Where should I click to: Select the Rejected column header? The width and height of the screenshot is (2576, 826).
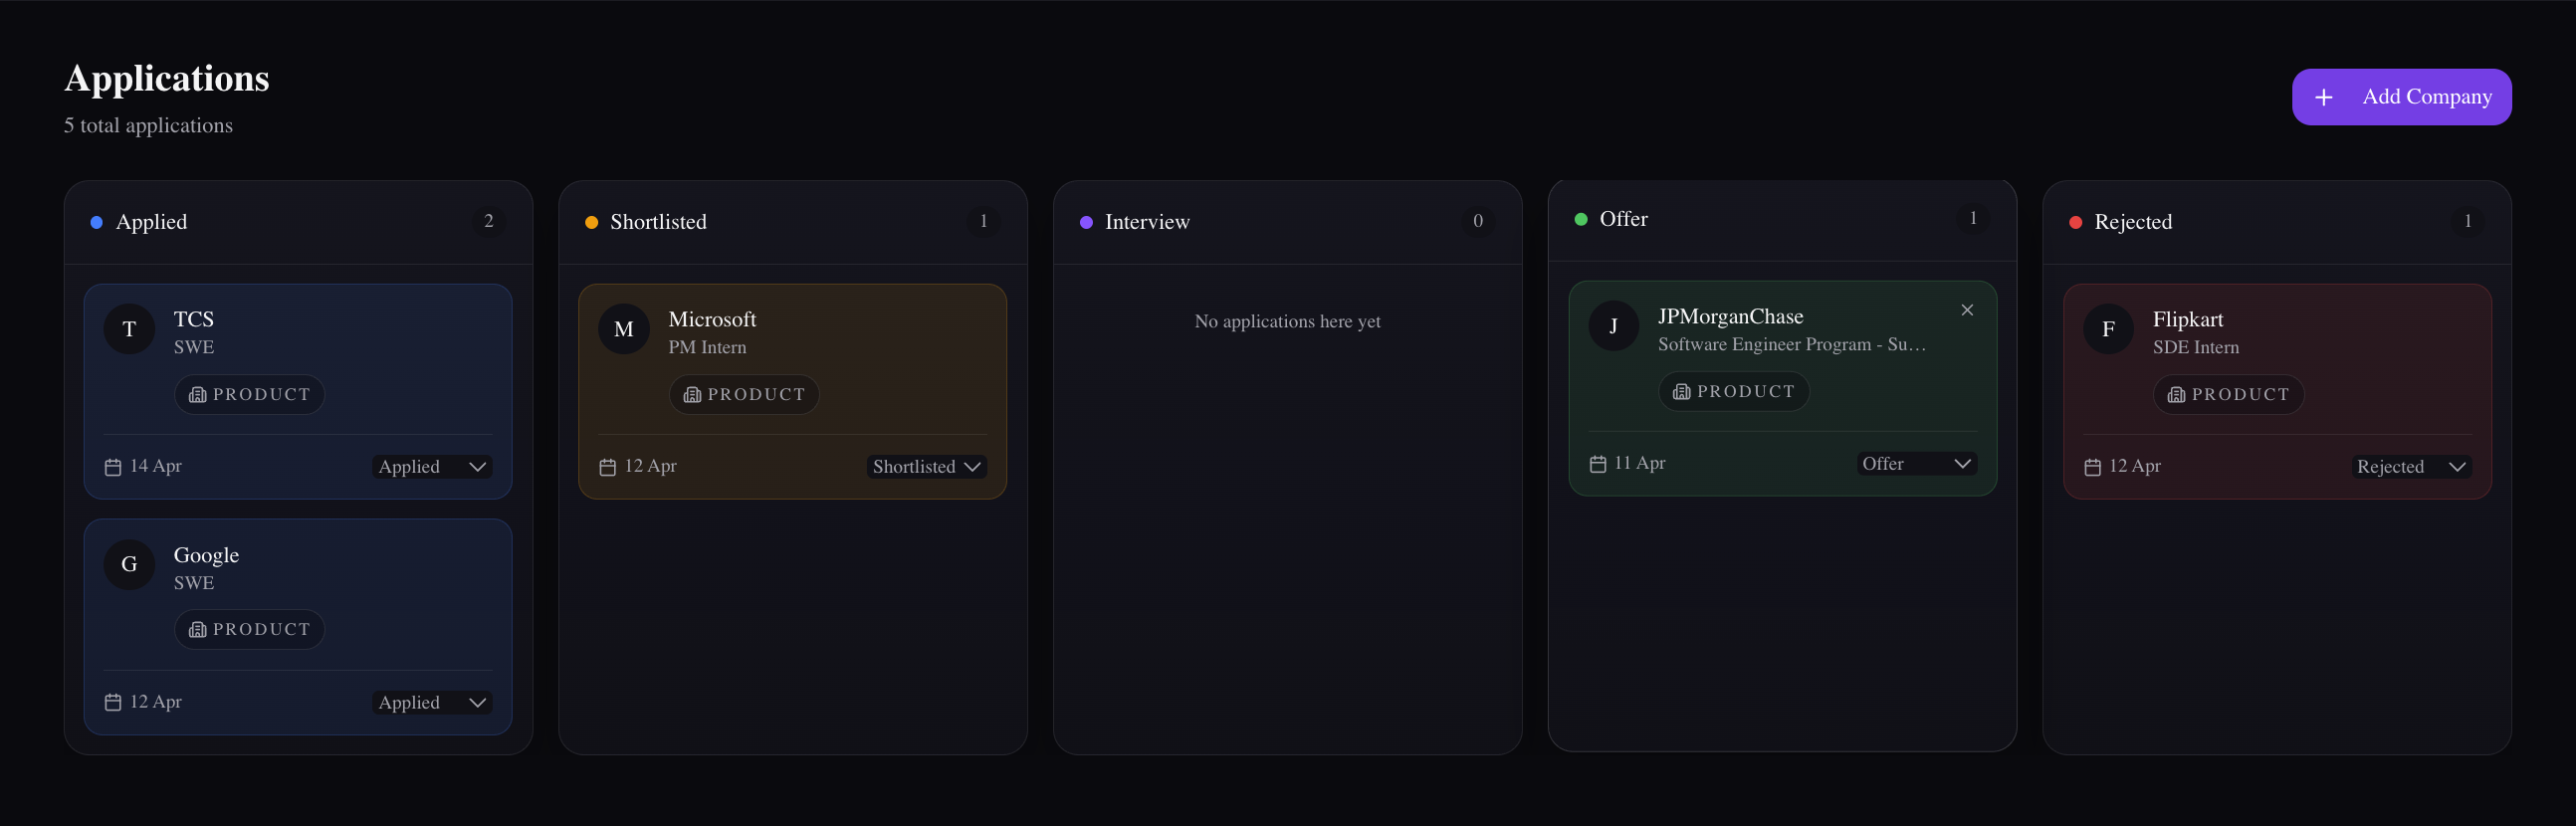pyautogui.click(x=2277, y=222)
